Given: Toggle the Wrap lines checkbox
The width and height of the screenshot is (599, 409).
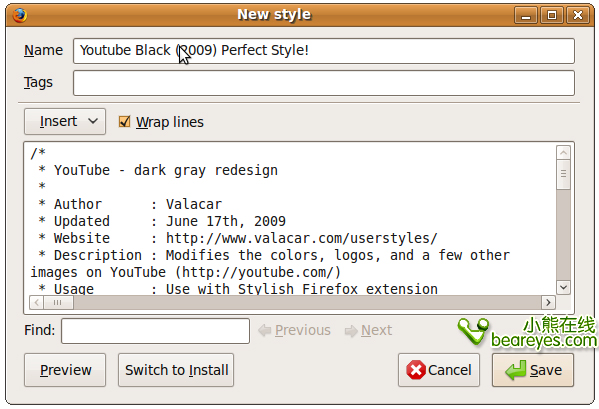Looking at the screenshot, I should tap(125, 122).
